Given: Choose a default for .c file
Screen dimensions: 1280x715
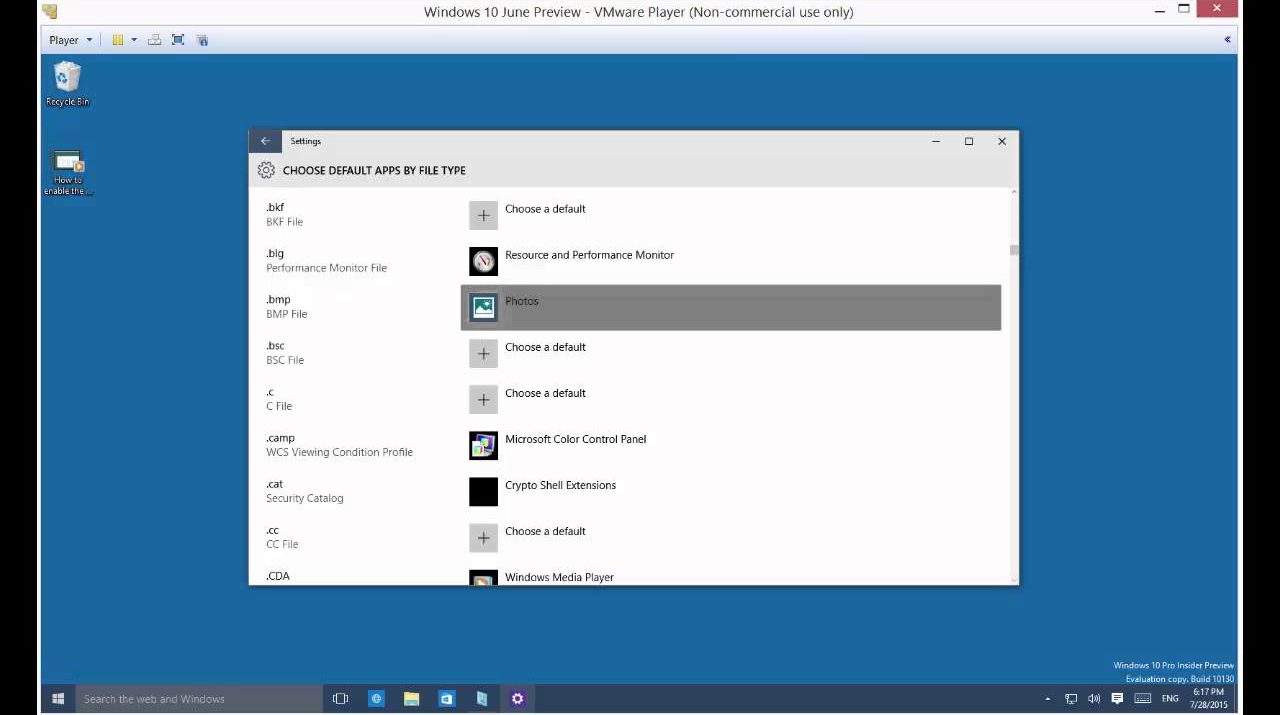Looking at the screenshot, I should (x=545, y=394).
